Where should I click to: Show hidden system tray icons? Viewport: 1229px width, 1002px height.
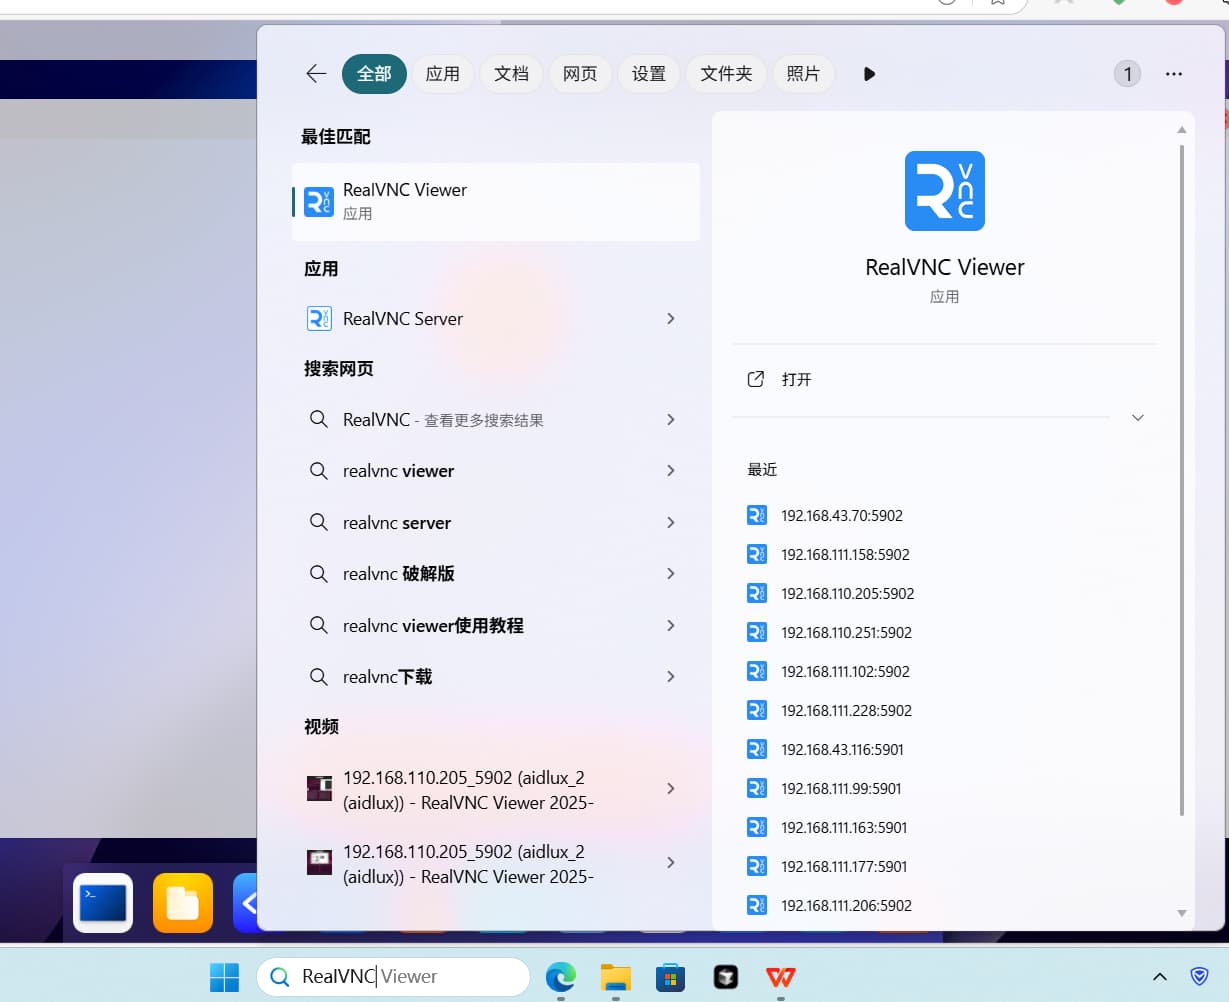tap(1159, 977)
